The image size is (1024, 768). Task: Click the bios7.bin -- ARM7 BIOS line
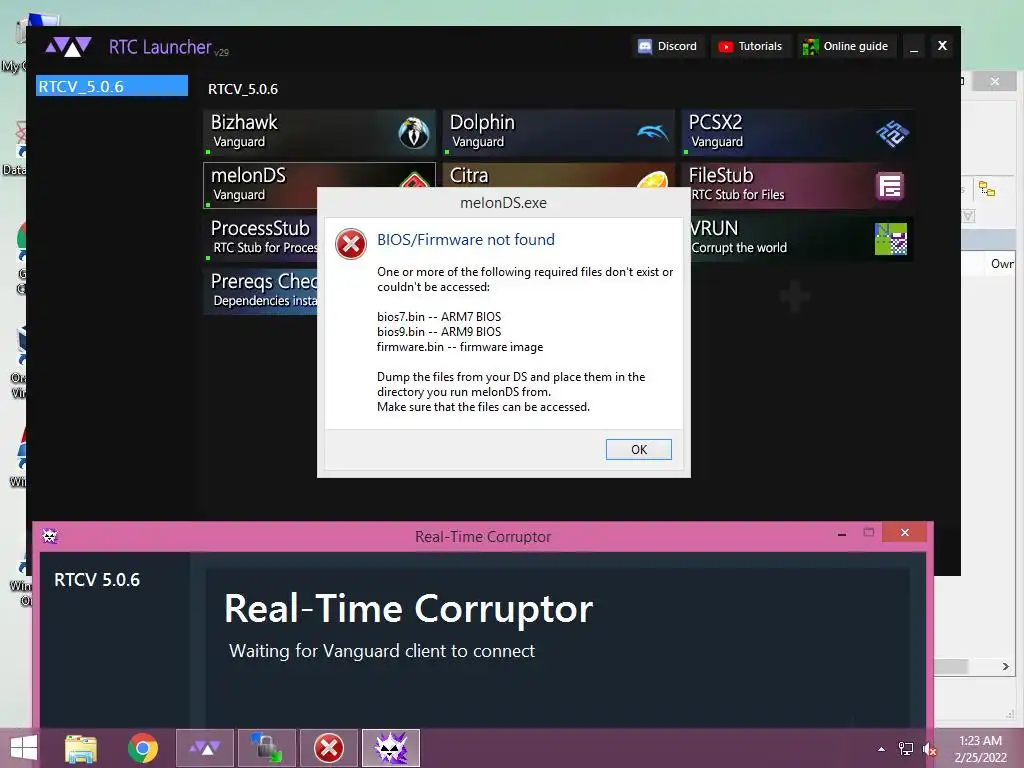click(439, 317)
